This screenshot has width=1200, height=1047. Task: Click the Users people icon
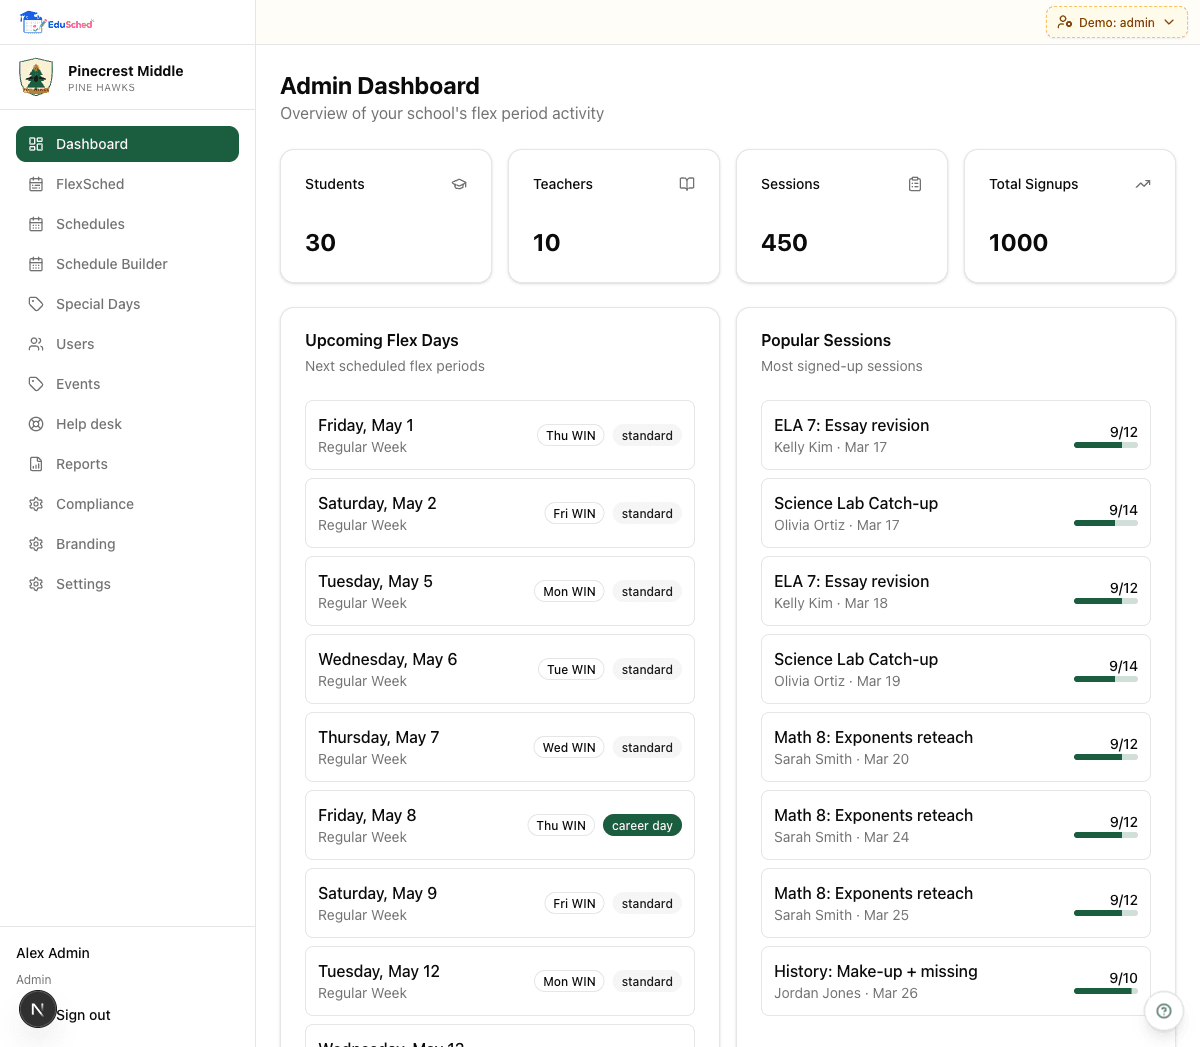pos(36,344)
